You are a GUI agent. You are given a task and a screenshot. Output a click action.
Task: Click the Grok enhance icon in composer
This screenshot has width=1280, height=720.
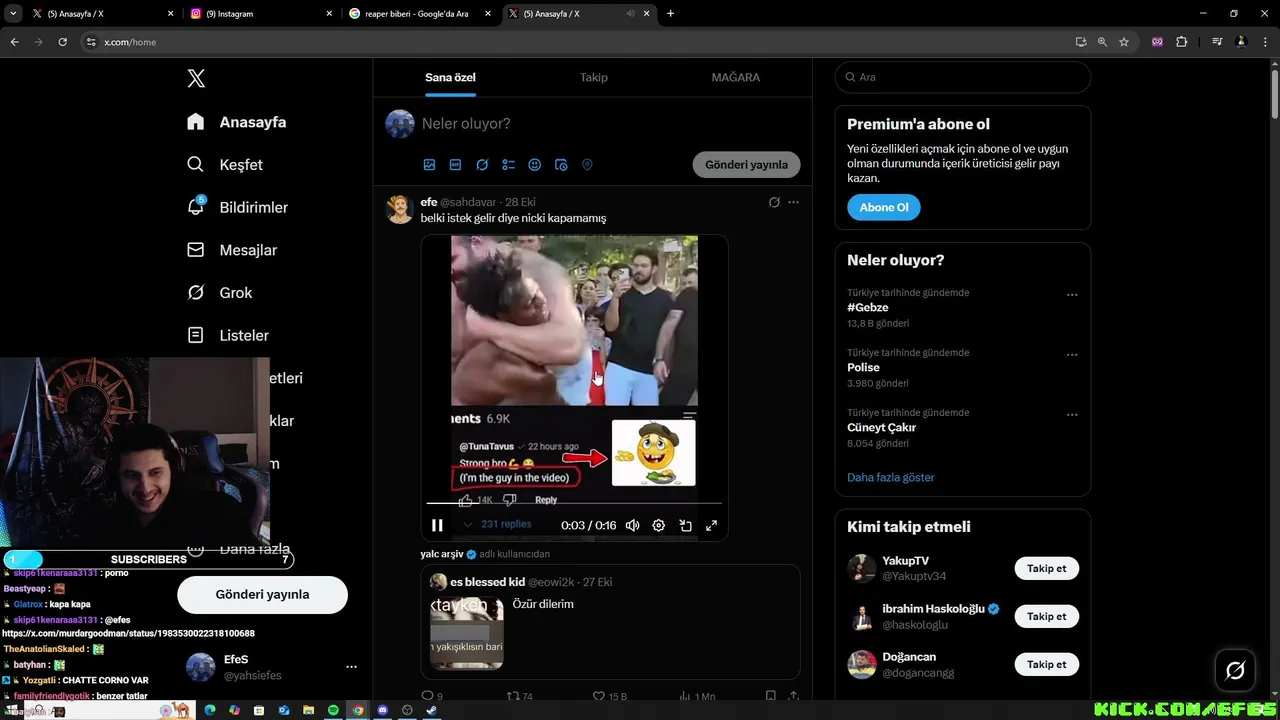(x=482, y=165)
